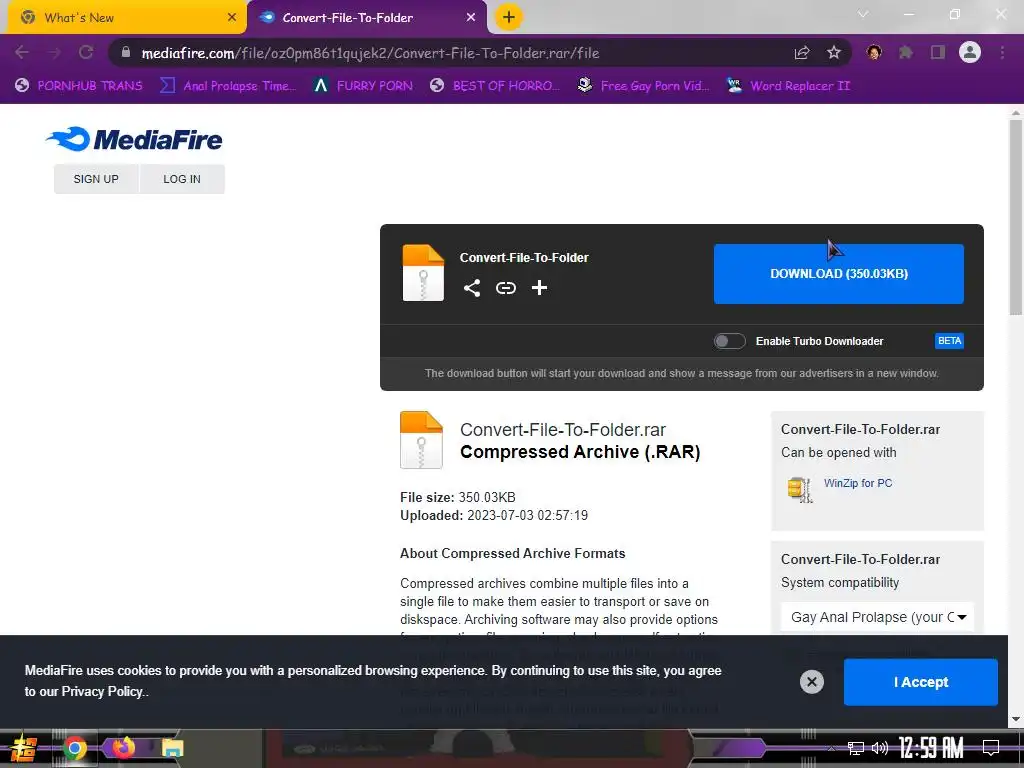Viewport: 1024px width, 768px height.
Task: Open the BEST OF HORRO... bookmark
Action: tap(495, 86)
